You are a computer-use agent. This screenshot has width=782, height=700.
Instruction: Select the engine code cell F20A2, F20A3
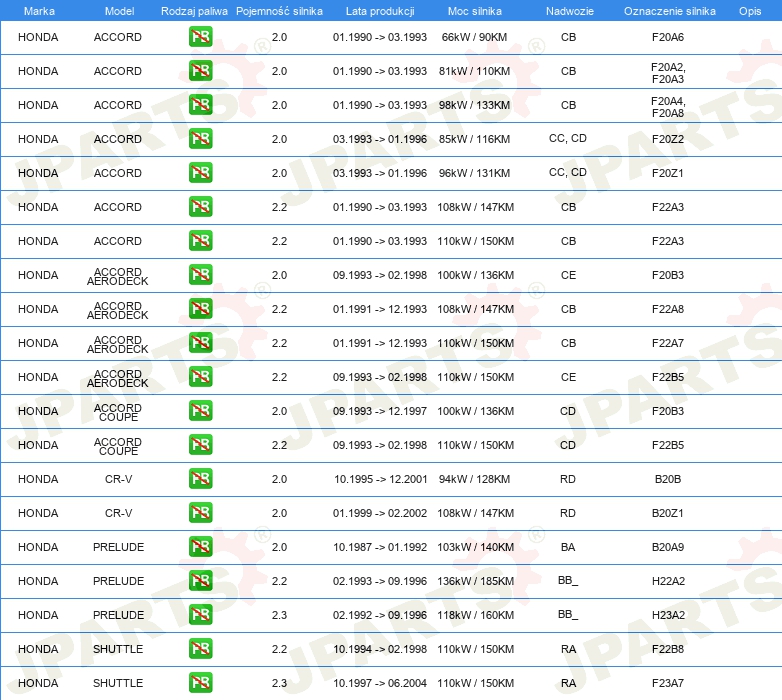(x=668, y=73)
